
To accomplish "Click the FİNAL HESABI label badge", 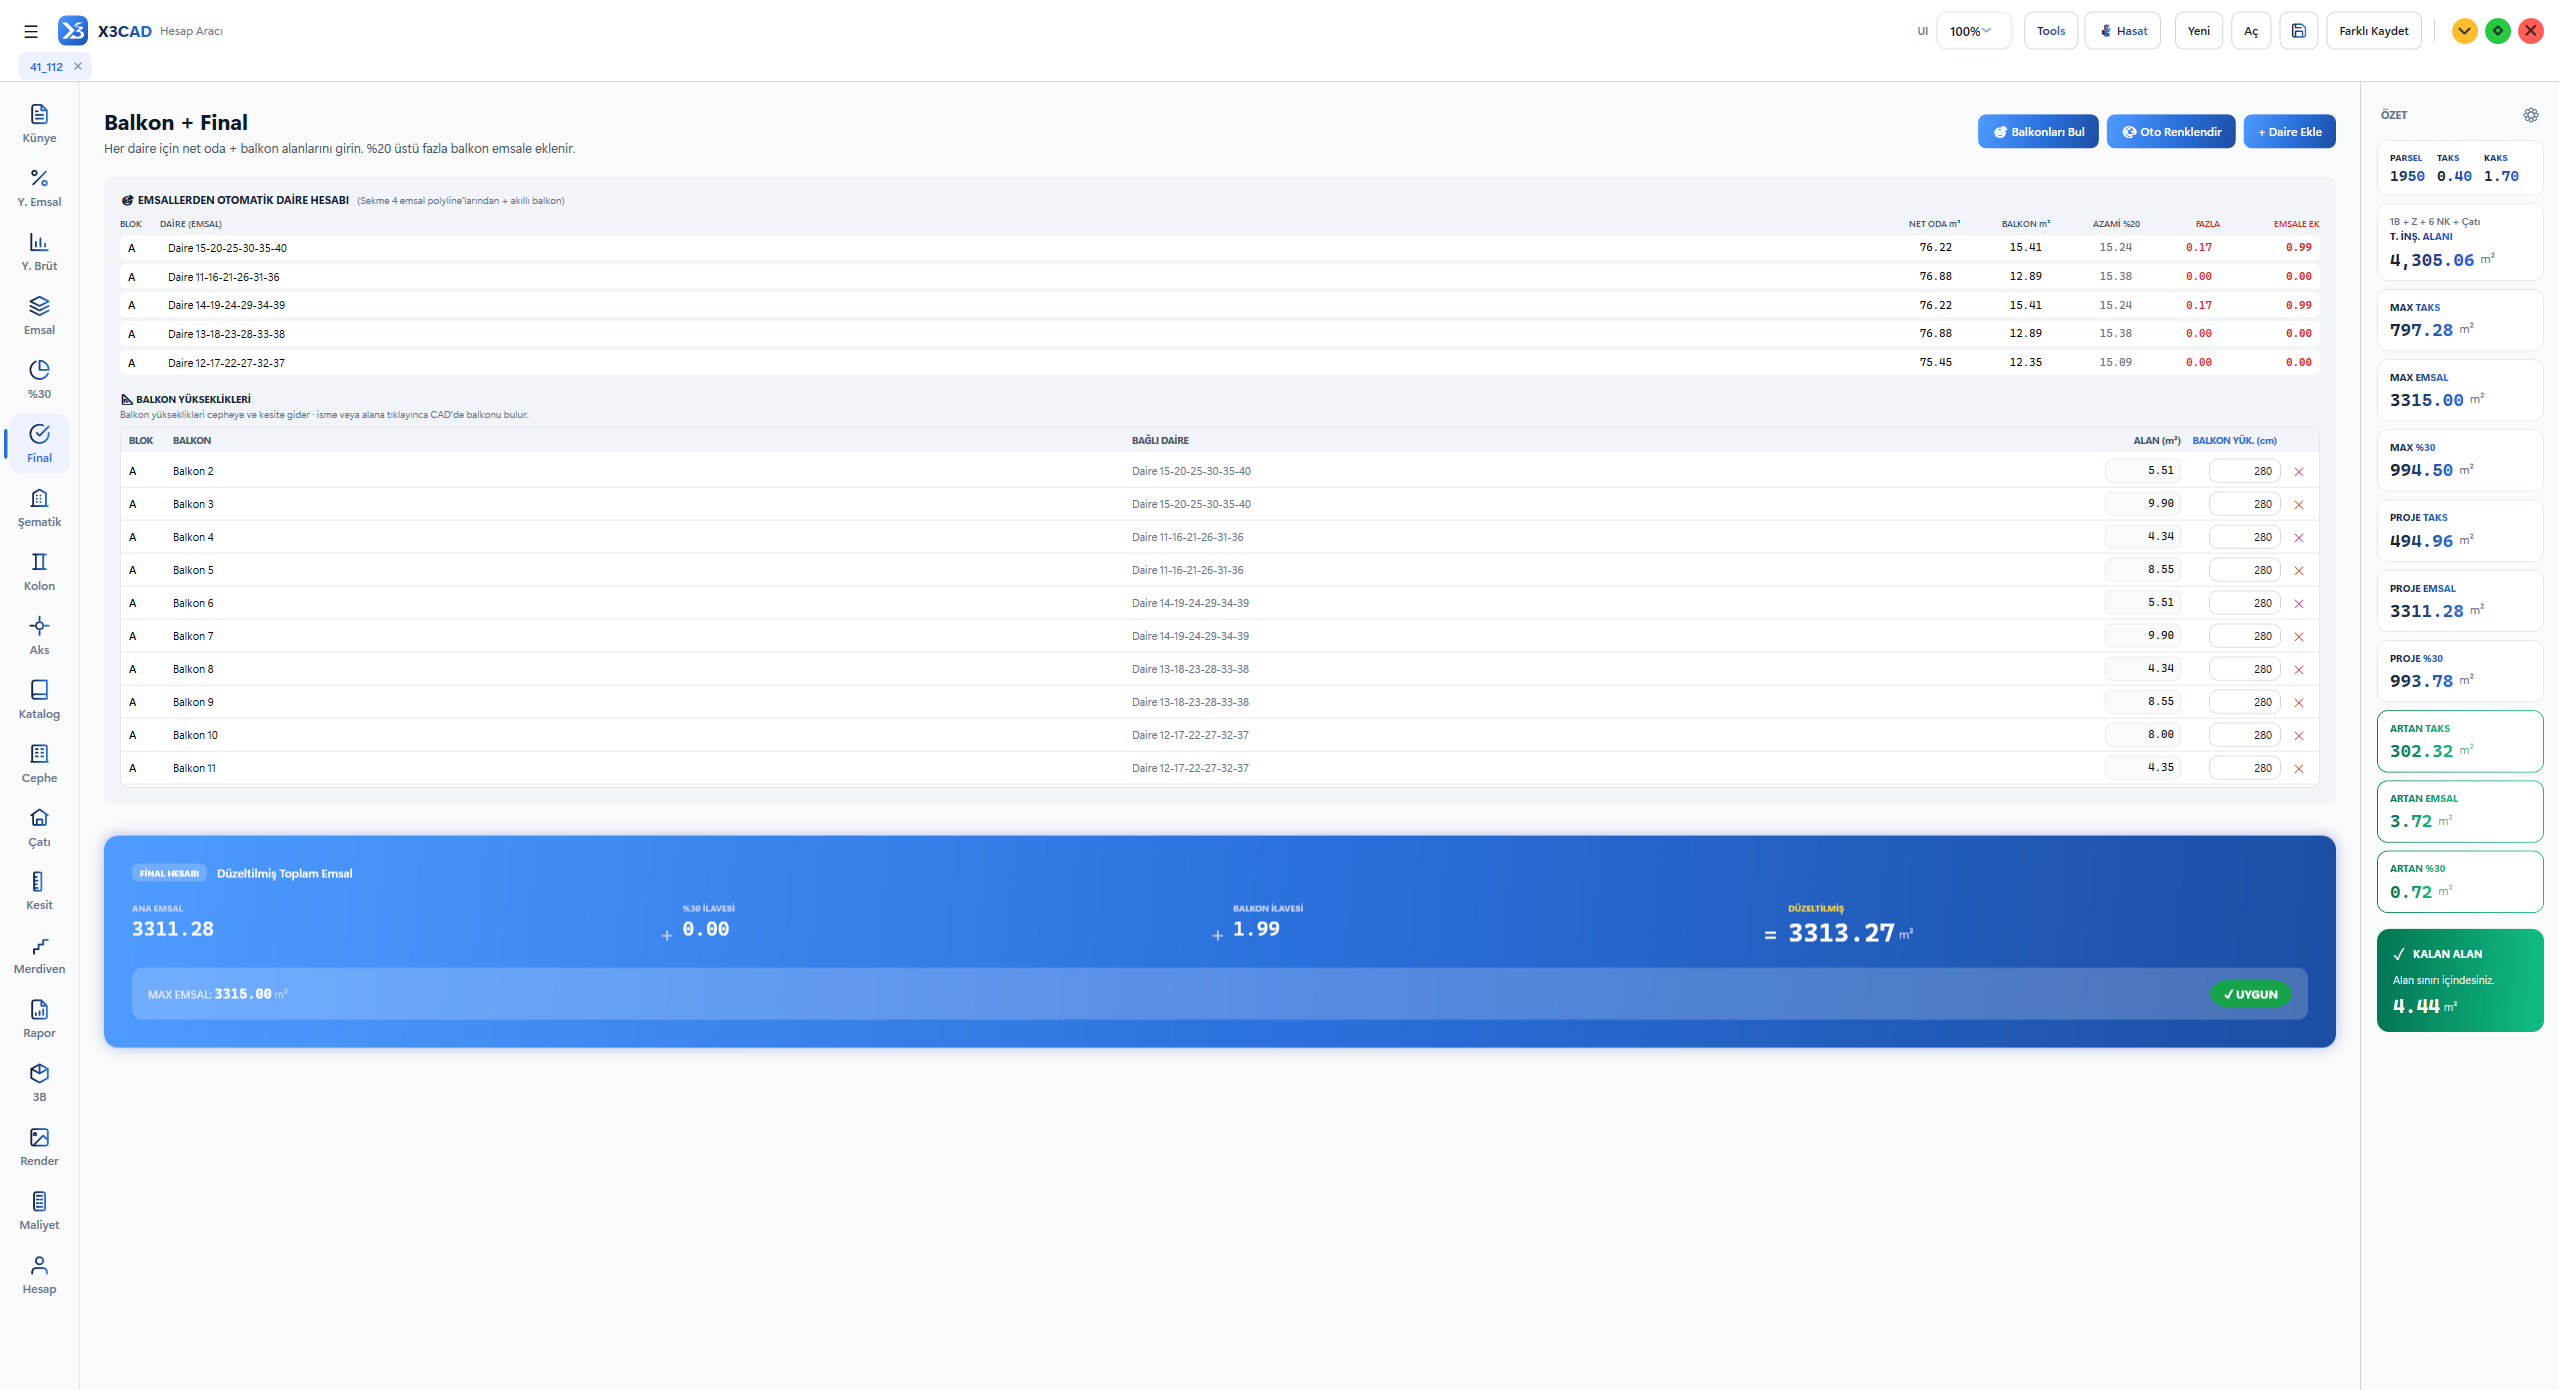I will (x=169, y=873).
